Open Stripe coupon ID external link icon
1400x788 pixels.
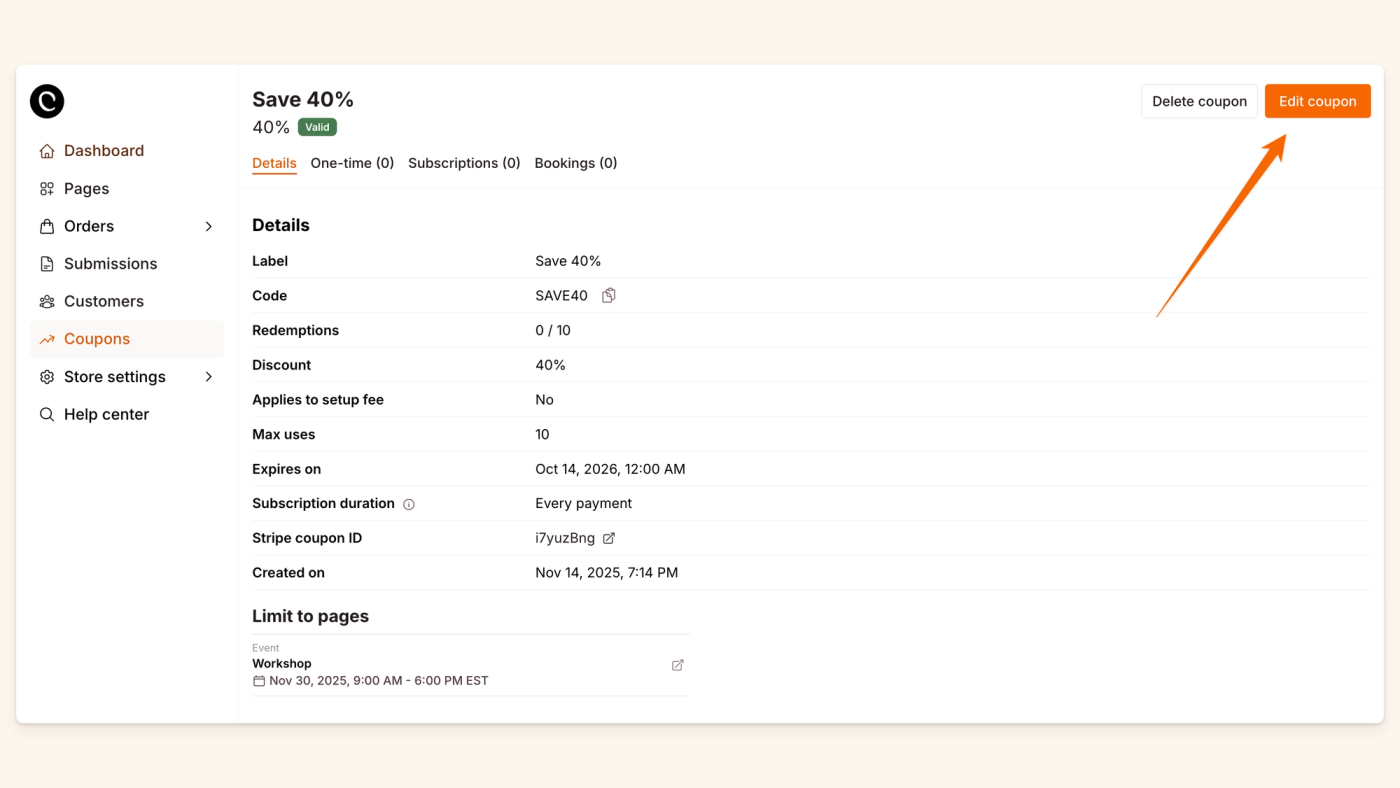click(609, 538)
